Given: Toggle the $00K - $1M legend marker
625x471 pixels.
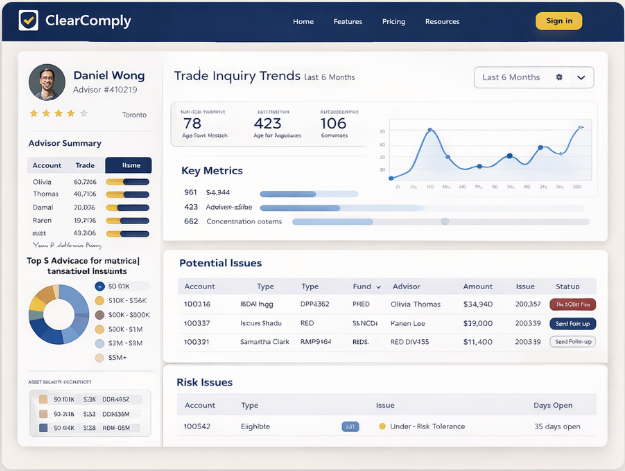Looking at the screenshot, I should coord(99,328).
